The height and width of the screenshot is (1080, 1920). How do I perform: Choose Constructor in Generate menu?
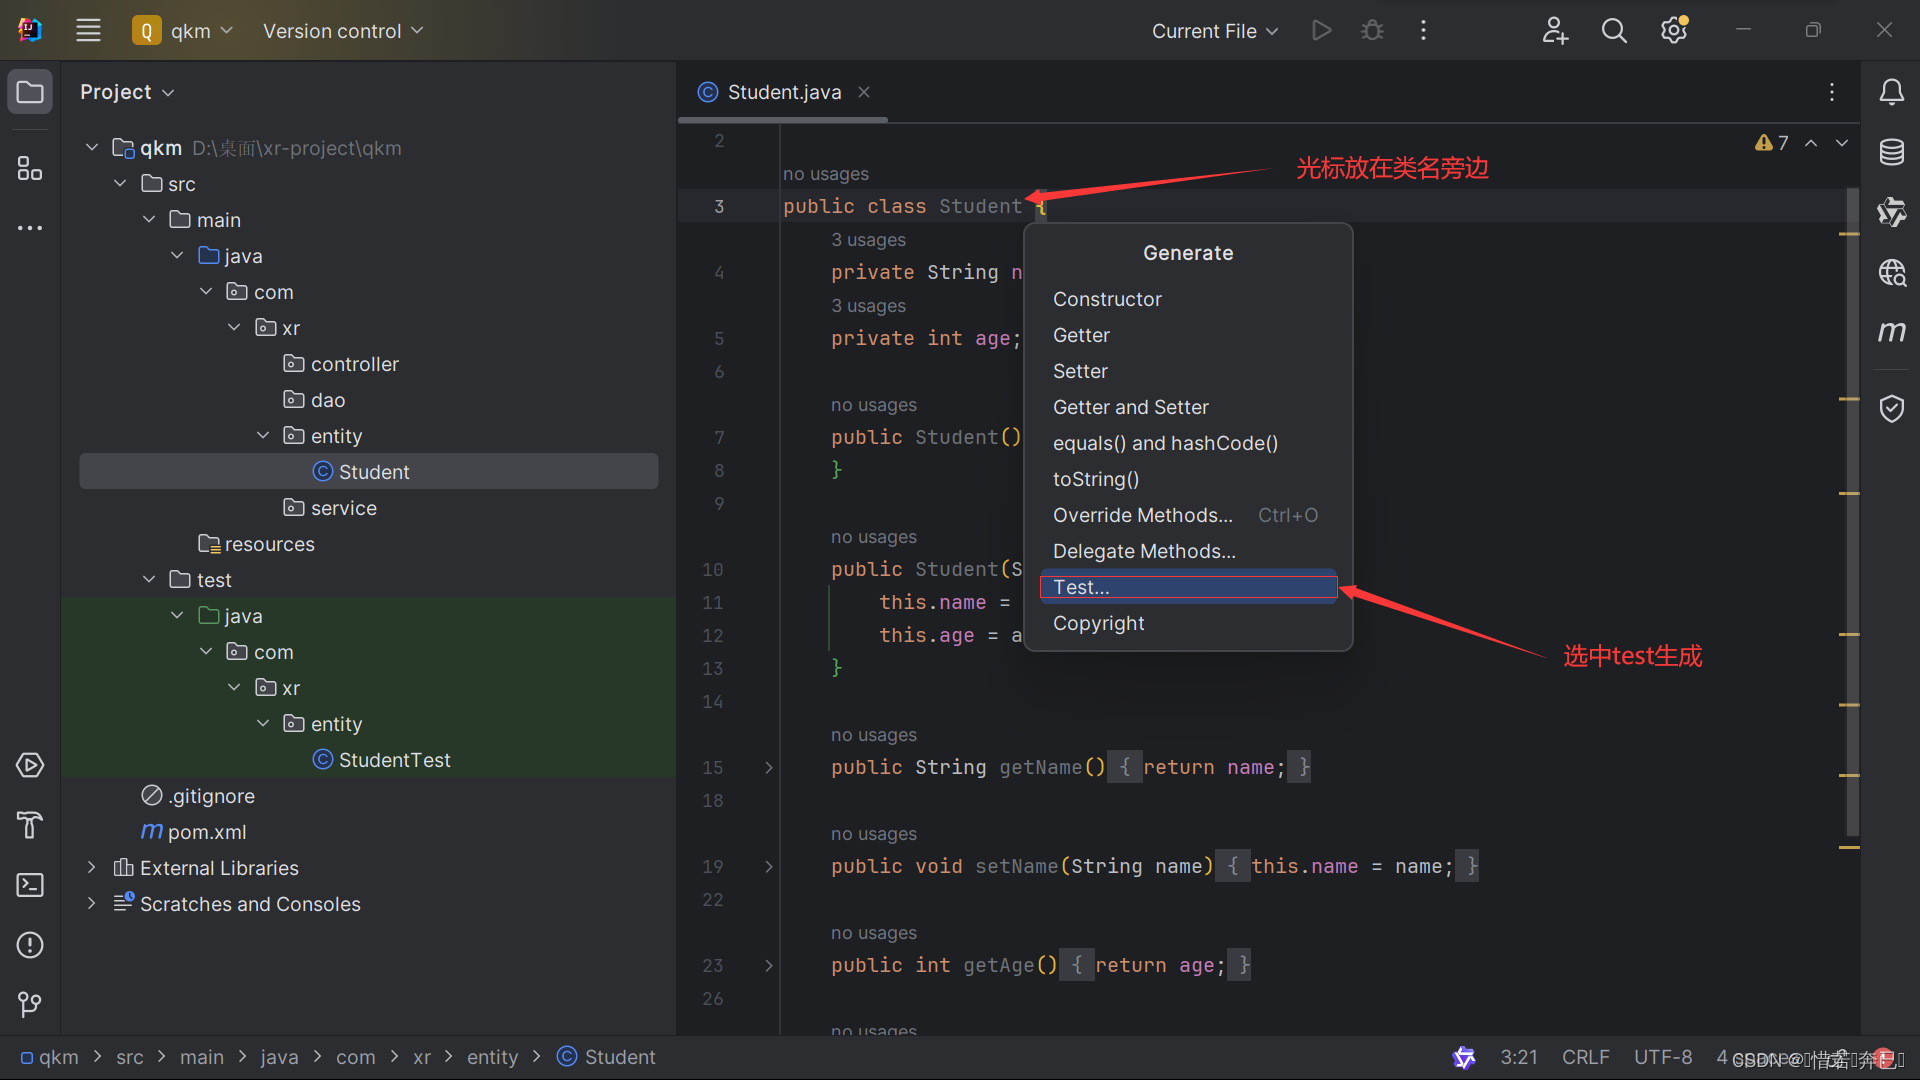(1188, 299)
